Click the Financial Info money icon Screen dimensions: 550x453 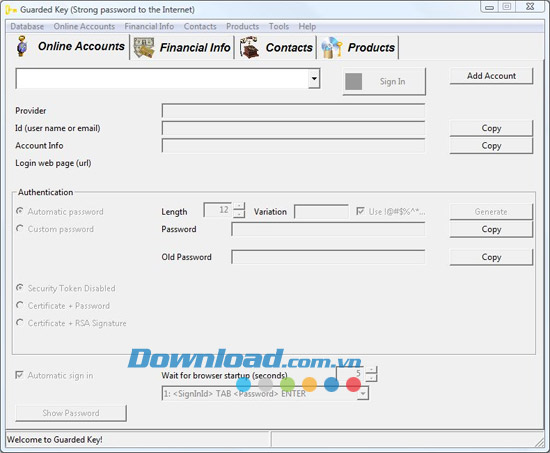[144, 48]
